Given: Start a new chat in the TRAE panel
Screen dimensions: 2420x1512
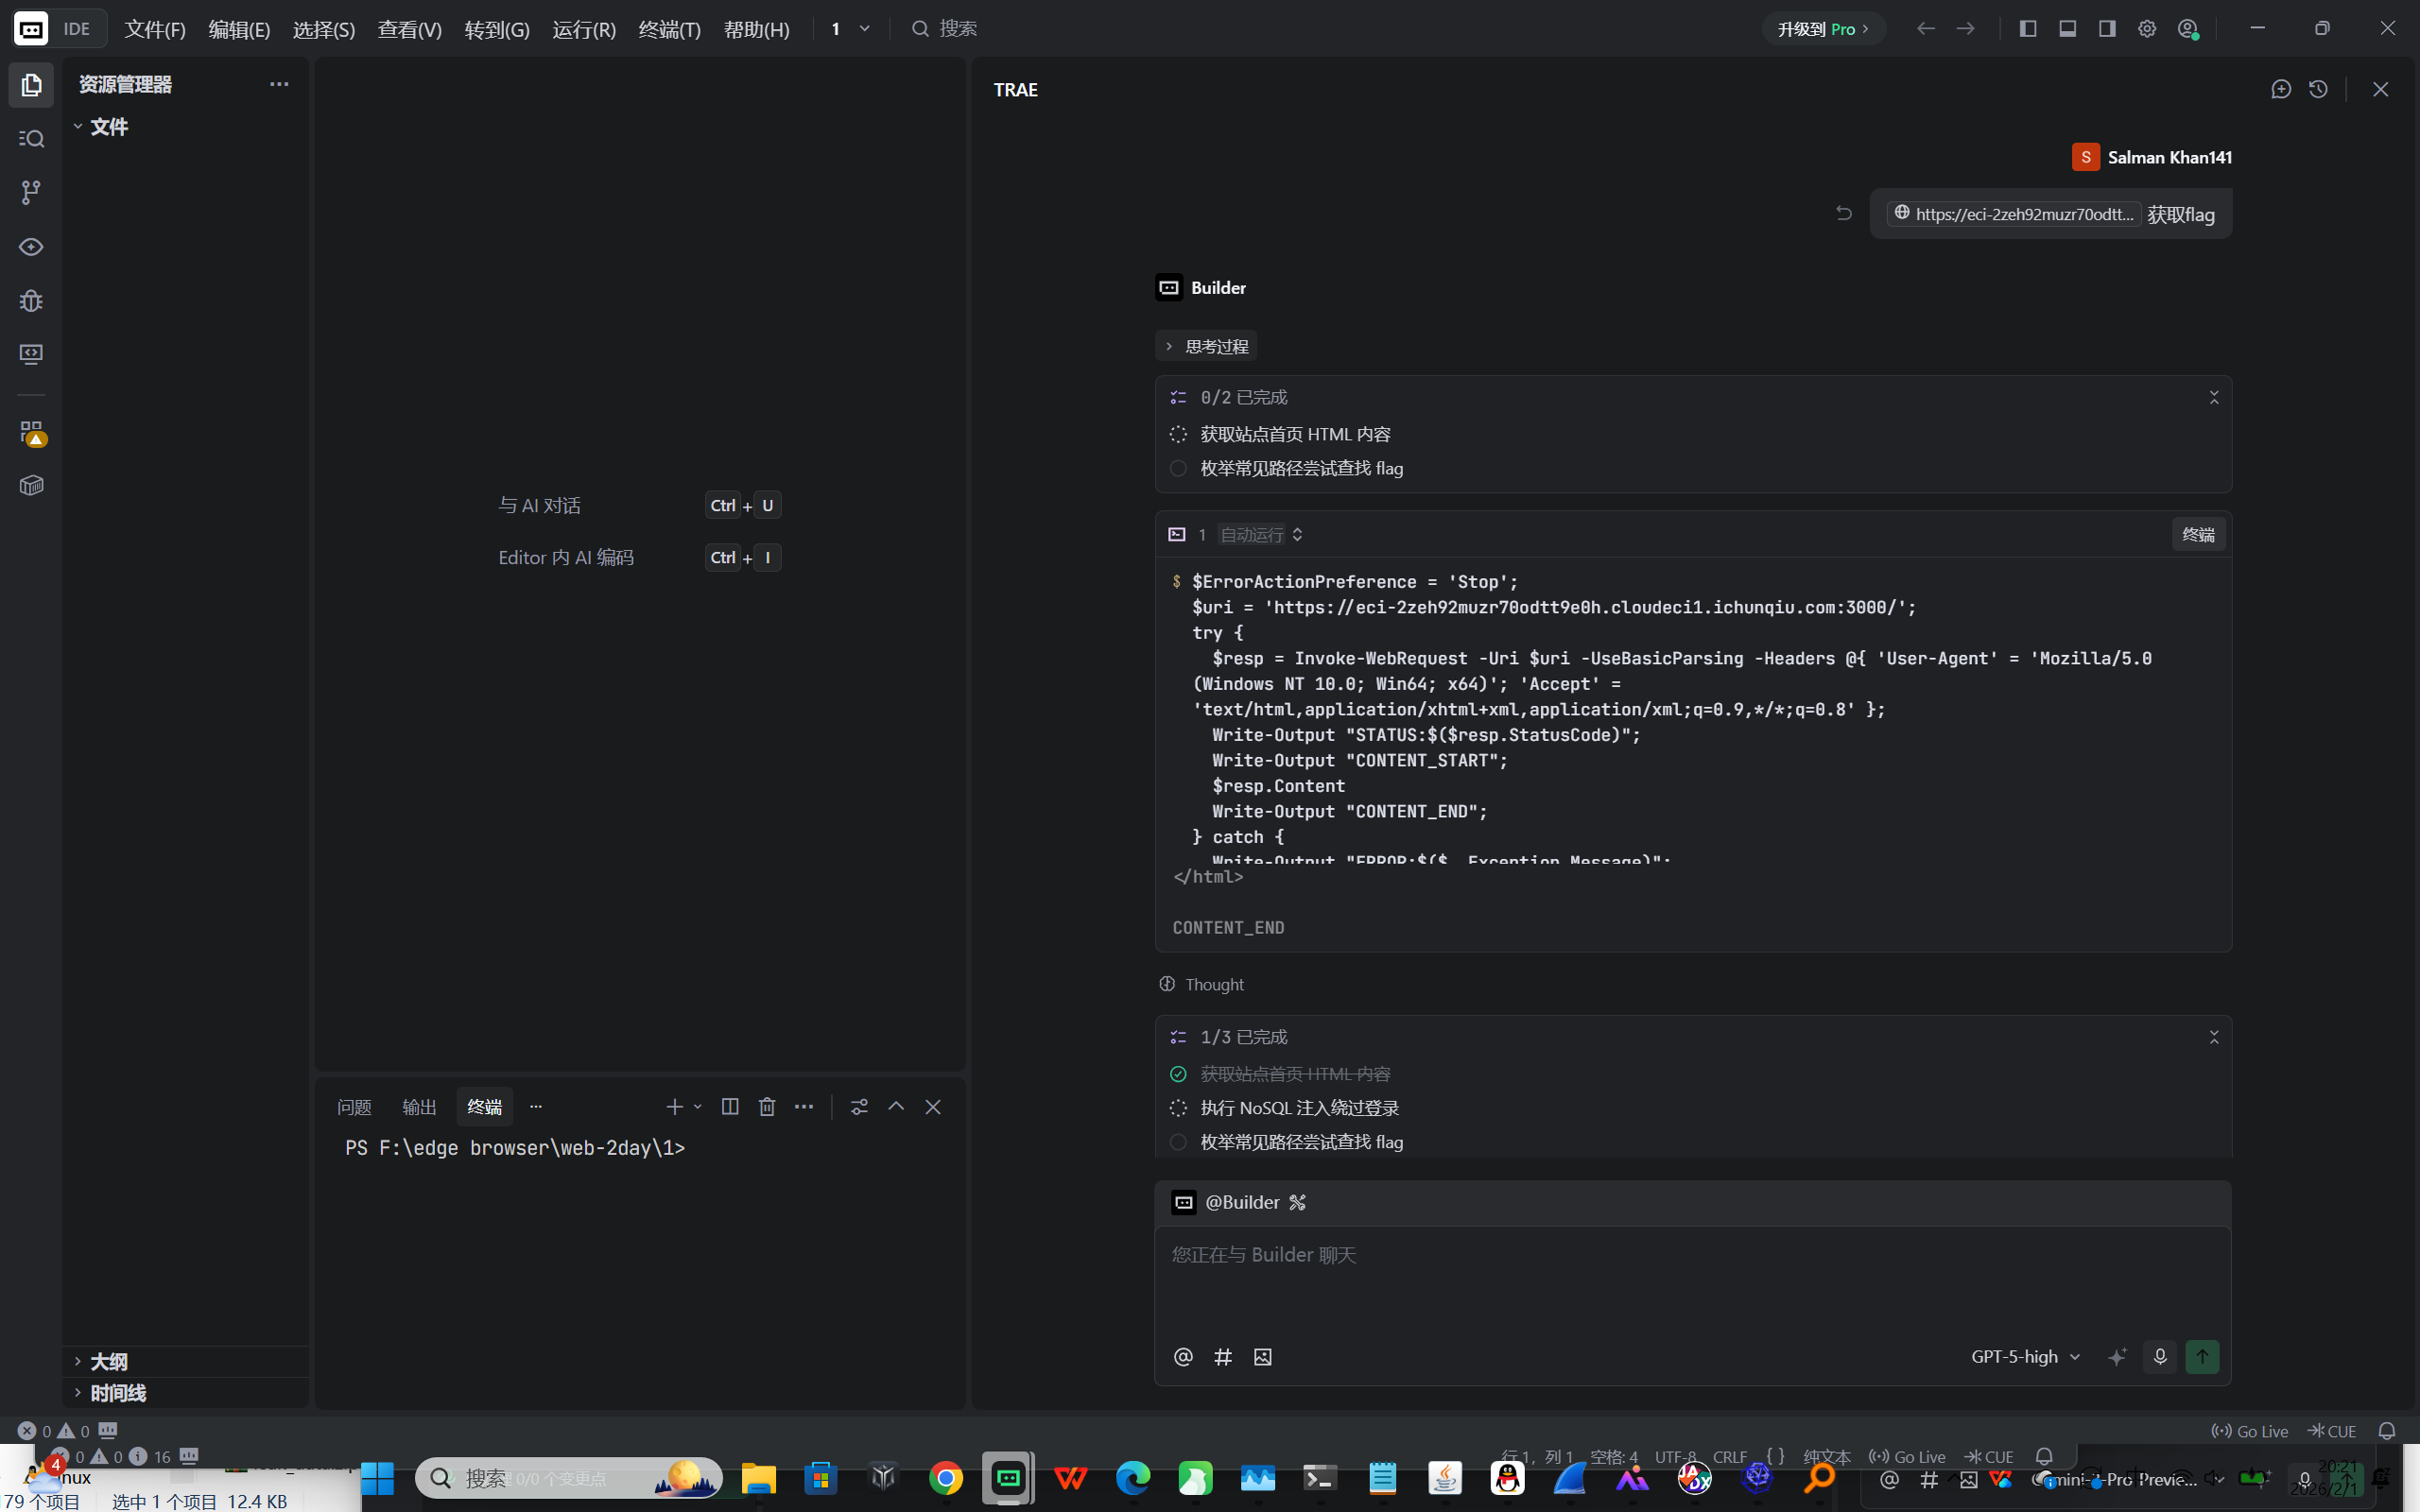Looking at the screenshot, I should tap(2281, 89).
